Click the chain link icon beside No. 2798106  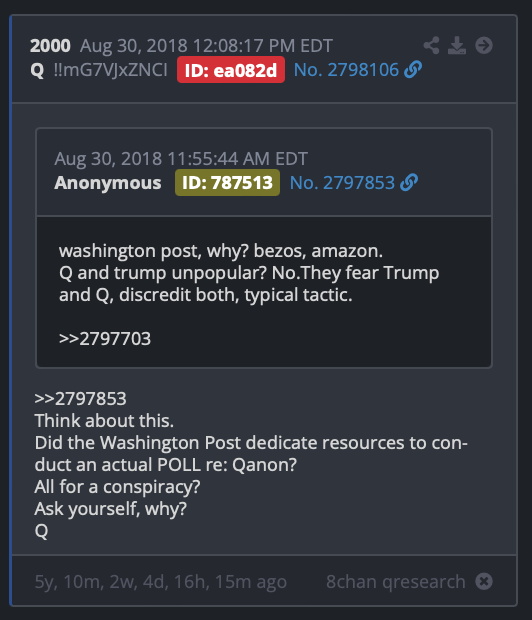click(413, 70)
